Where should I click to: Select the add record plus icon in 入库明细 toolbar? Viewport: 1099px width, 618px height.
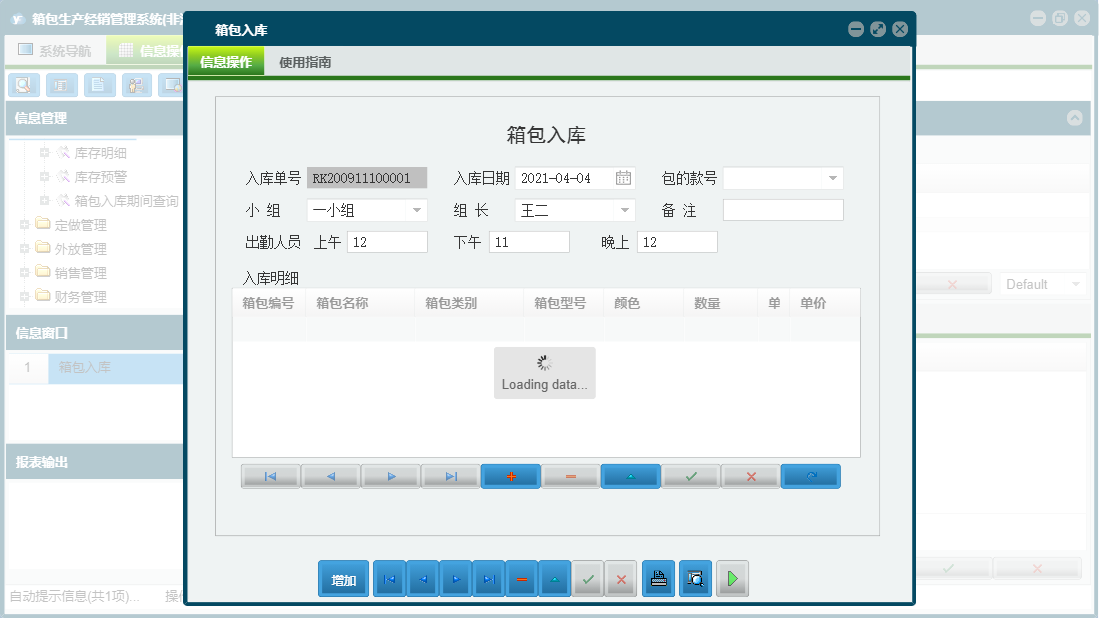(x=510, y=476)
